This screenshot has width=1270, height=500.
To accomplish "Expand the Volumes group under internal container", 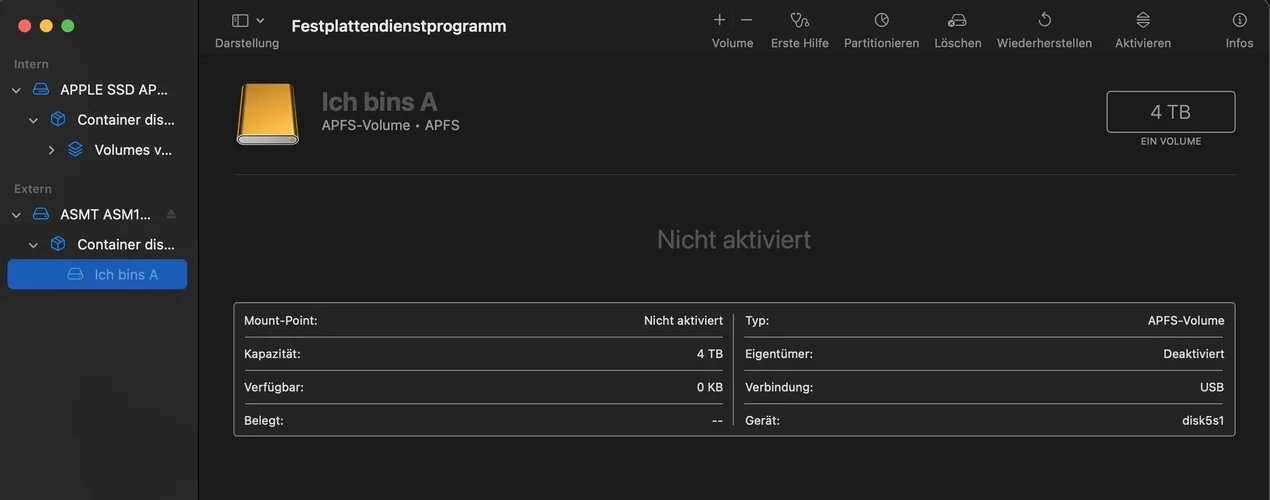I will click(x=51, y=150).
